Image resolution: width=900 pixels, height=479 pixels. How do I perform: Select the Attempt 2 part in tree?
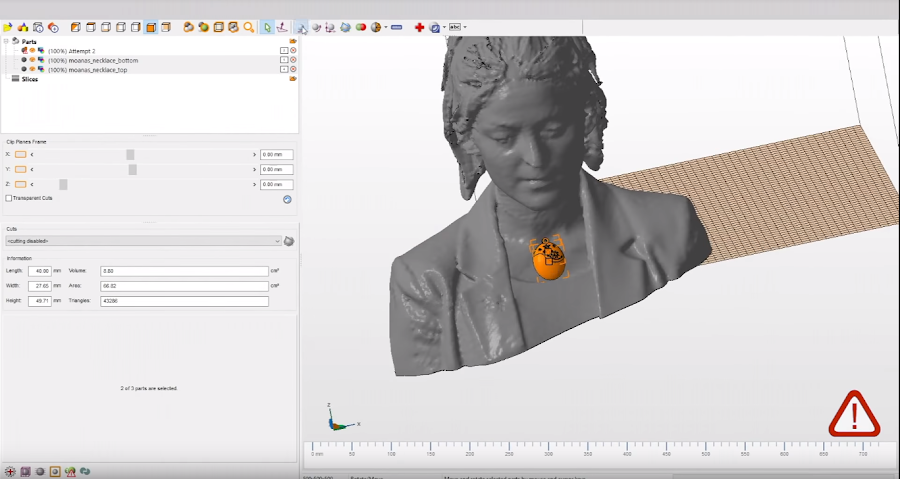tap(72, 51)
